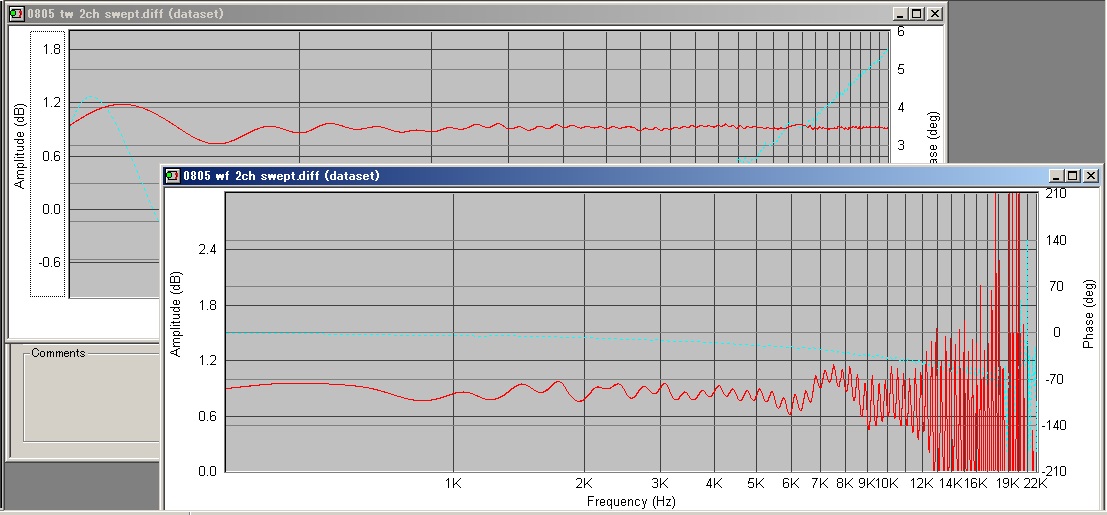Click the 4K frequency tick label
This screenshot has width=1107, height=515.
tap(714, 484)
